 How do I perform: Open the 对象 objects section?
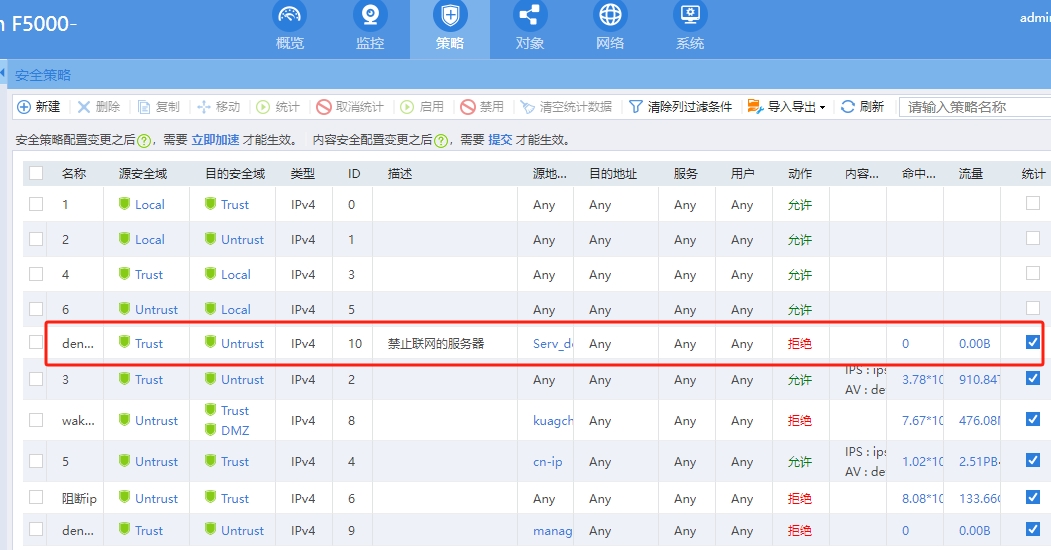coord(530,27)
